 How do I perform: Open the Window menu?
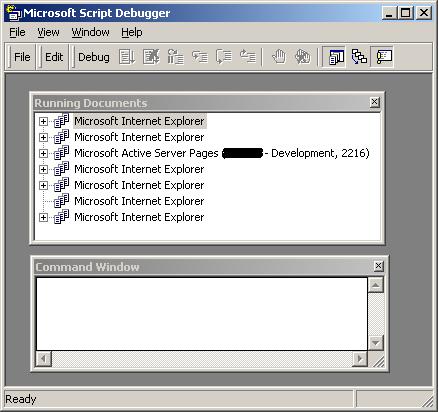click(x=90, y=32)
